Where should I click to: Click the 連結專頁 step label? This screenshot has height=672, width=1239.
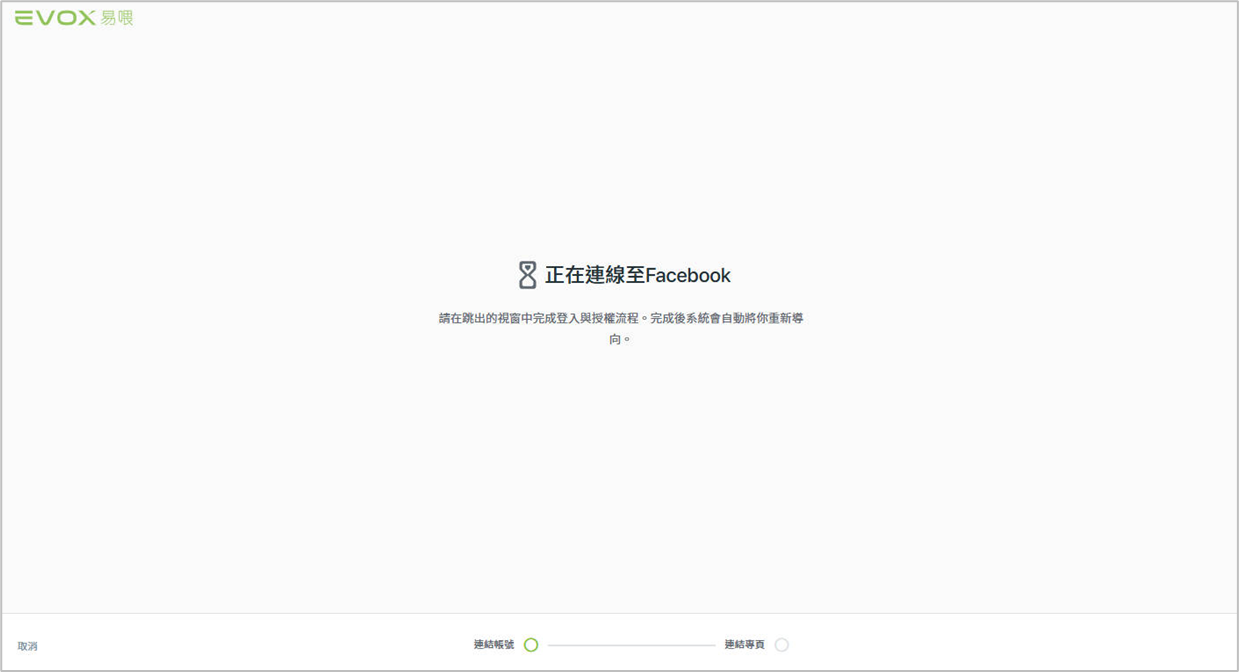(745, 645)
